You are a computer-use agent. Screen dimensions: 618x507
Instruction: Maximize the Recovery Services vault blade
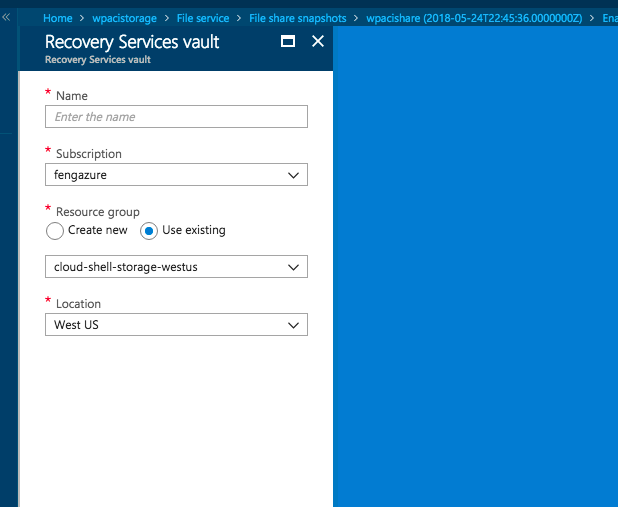[288, 41]
